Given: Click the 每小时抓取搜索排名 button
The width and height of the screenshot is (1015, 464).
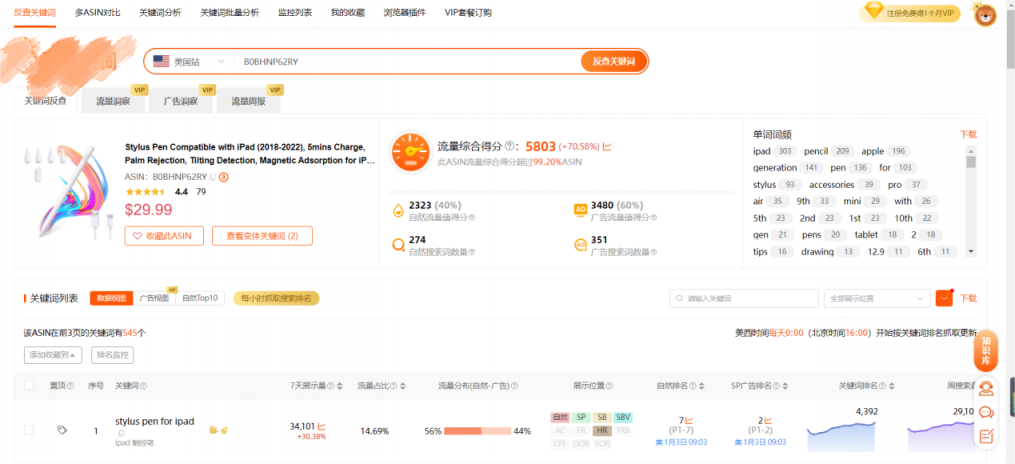Looking at the screenshot, I should [x=276, y=298].
